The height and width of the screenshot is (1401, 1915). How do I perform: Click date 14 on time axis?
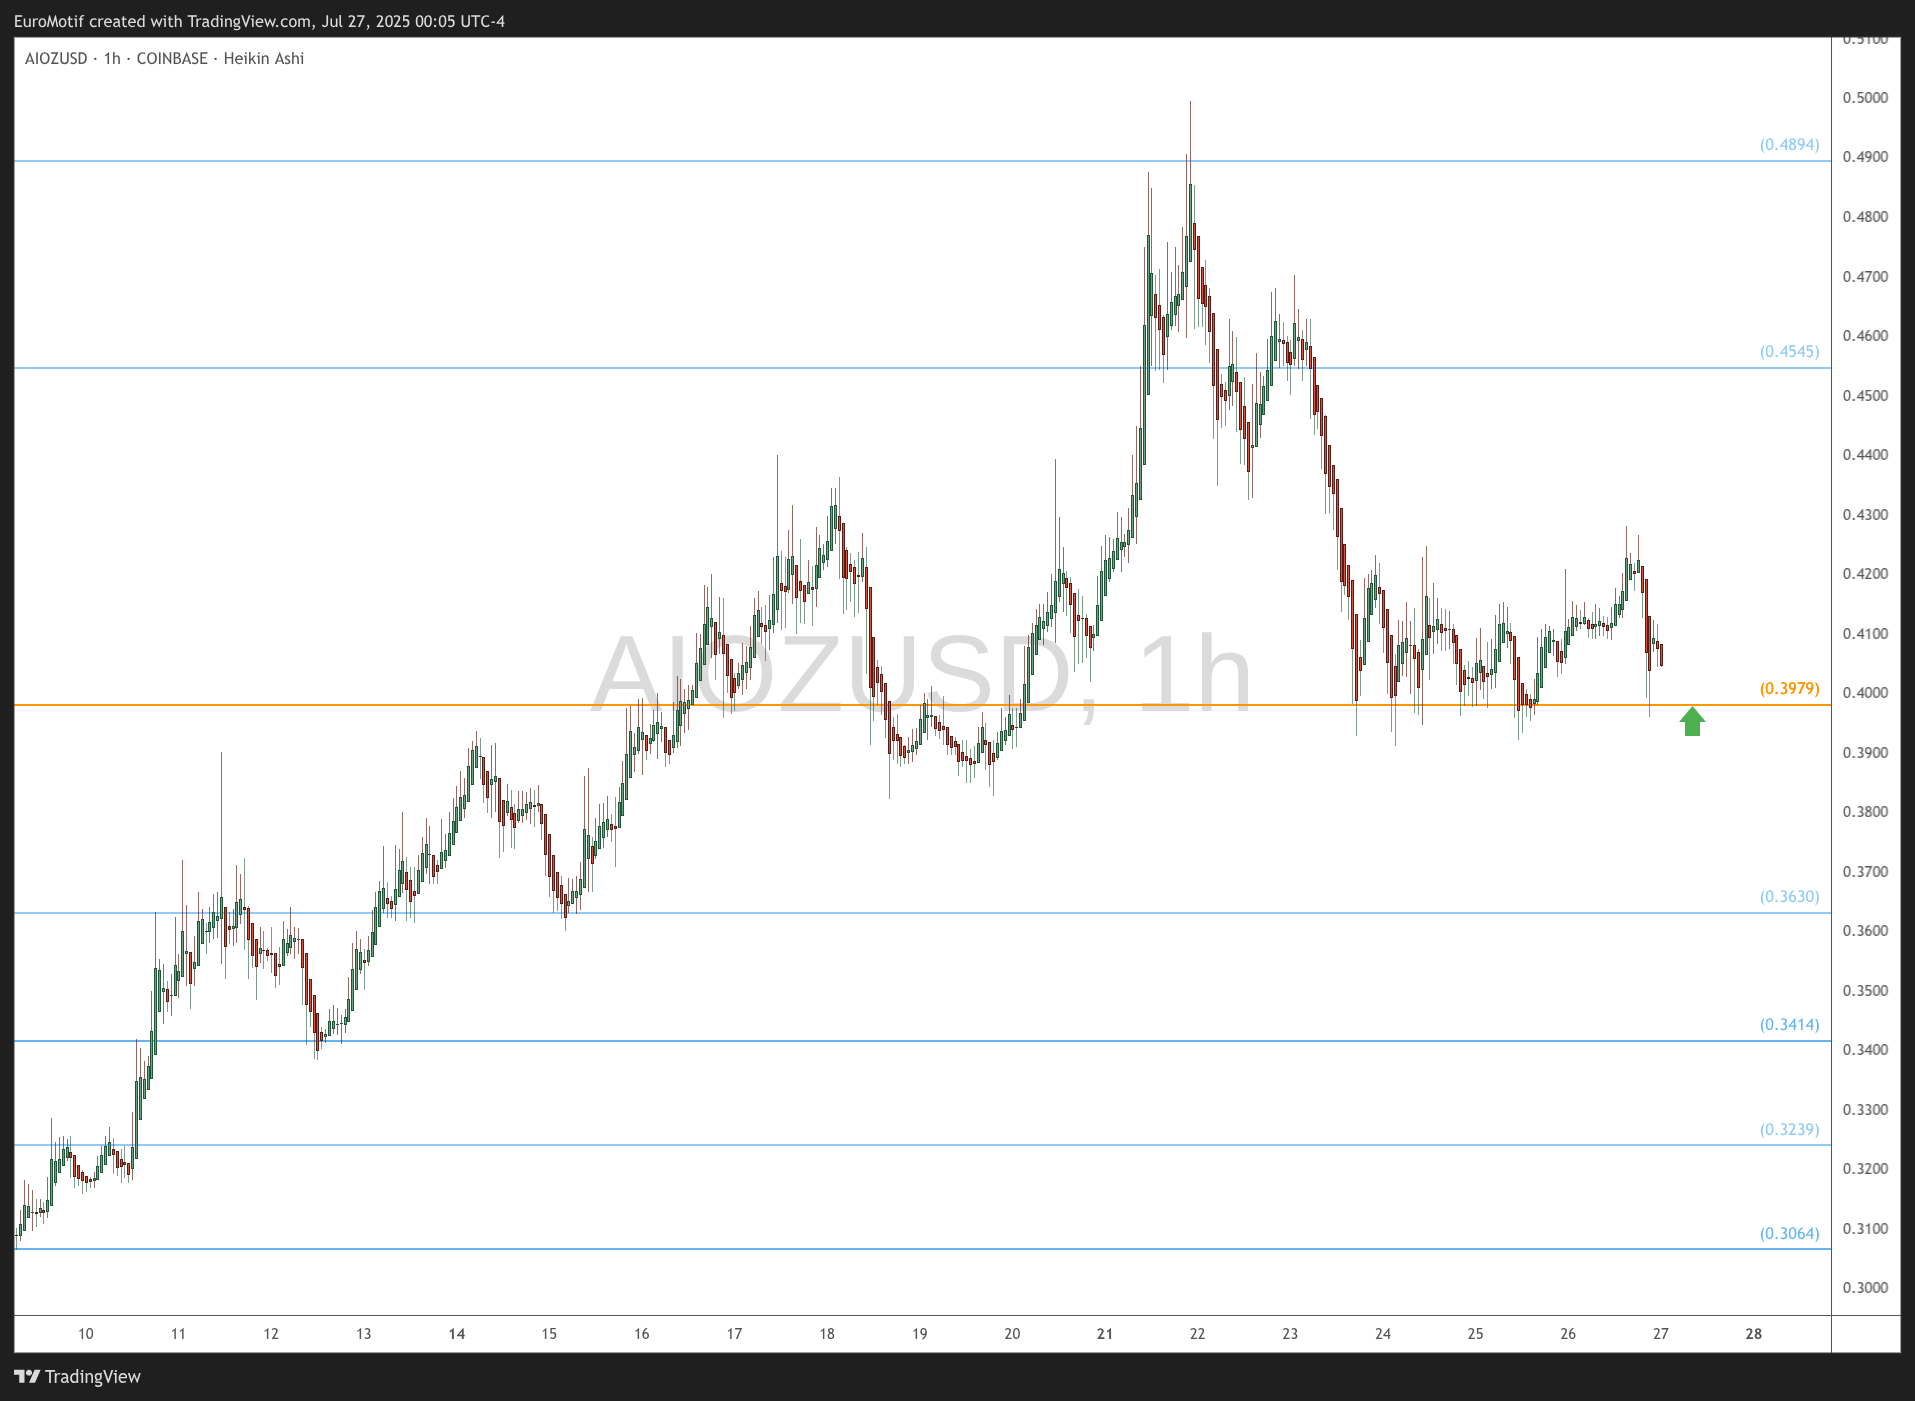tap(457, 1334)
